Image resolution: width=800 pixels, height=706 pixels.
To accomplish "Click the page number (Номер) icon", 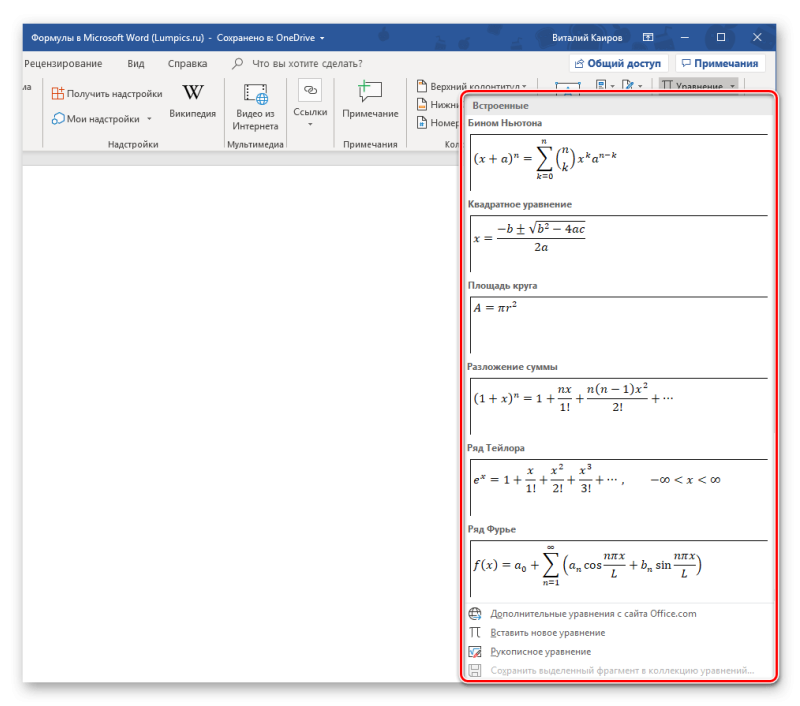I will pyautogui.click(x=421, y=122).
